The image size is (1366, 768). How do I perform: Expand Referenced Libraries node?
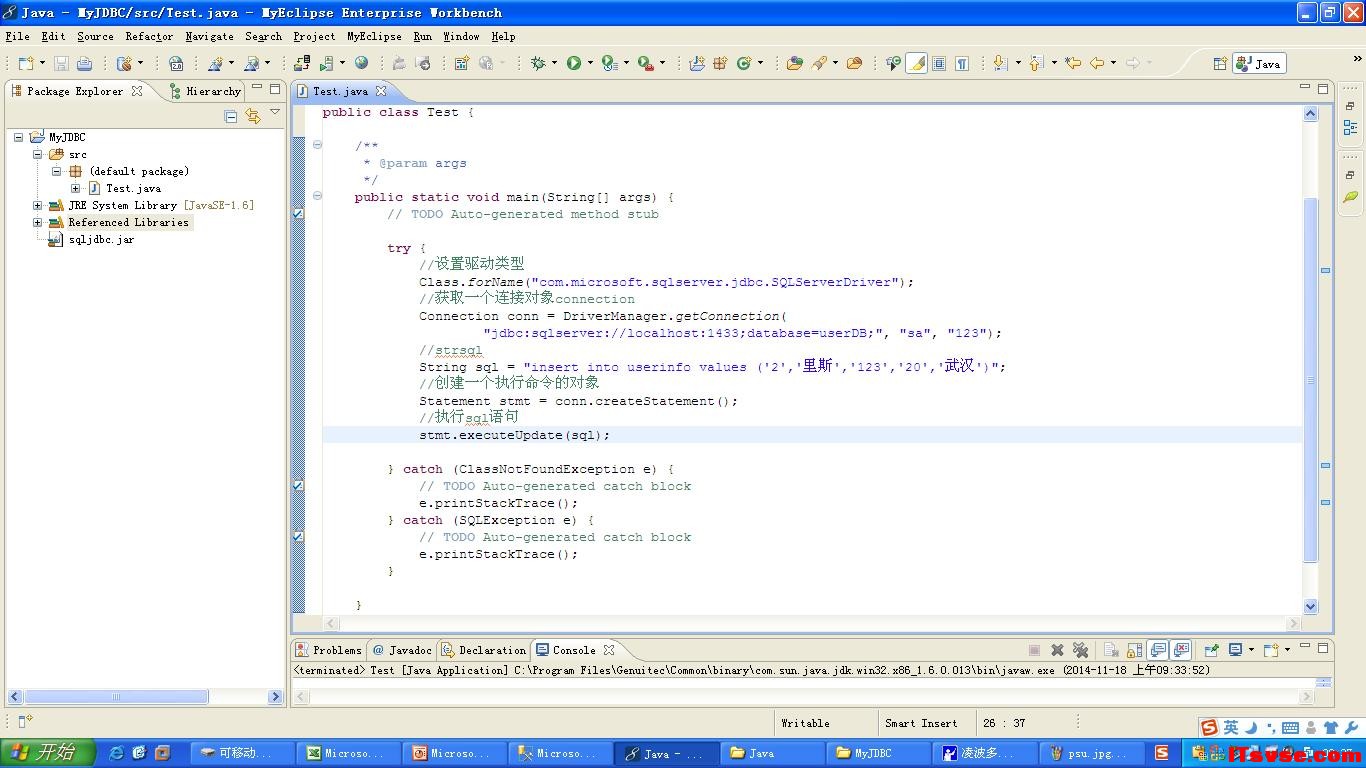[x=38, y=222]
